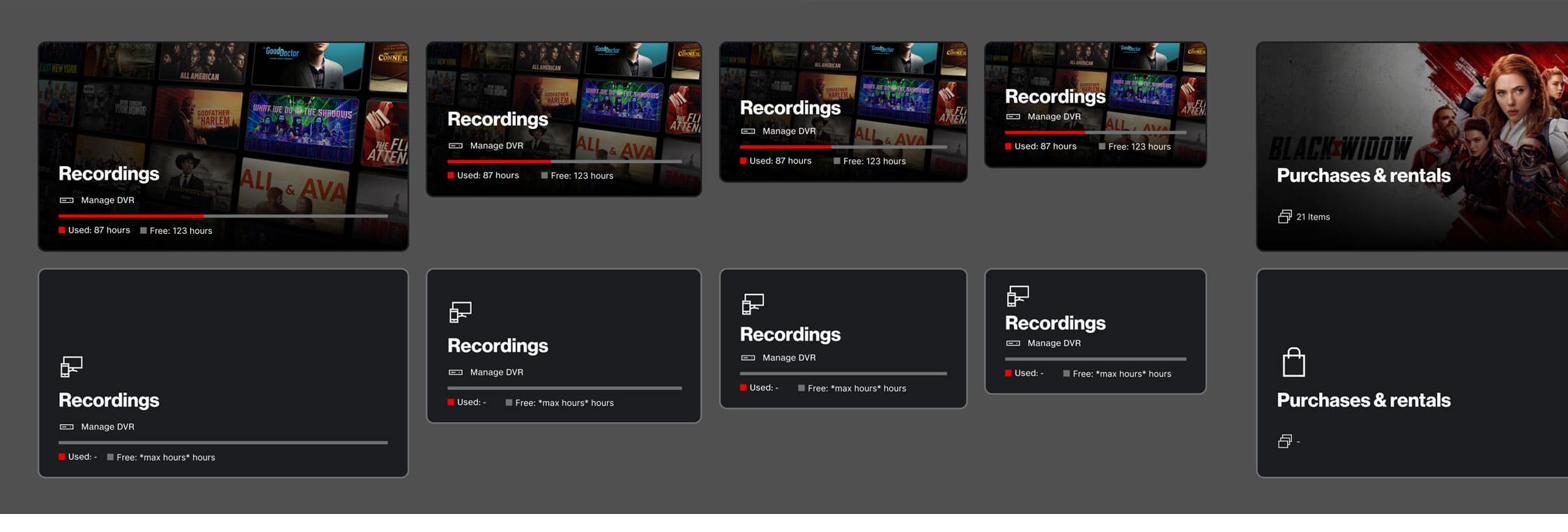The height and width of the screenshot is (532, 1568).
Task: Click the empty storage bar on the smallest empty Recordings card
Action: pos(1096,359)
